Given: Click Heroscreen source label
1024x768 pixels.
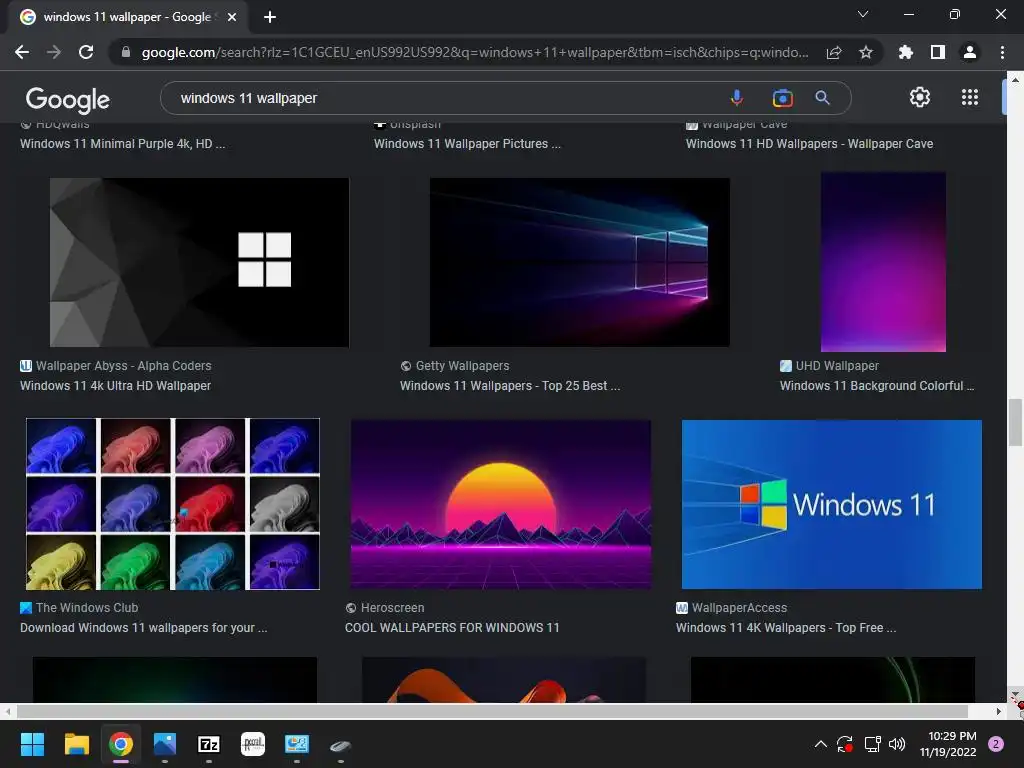Looking at the screenshot, I should [x=392, y=607].
